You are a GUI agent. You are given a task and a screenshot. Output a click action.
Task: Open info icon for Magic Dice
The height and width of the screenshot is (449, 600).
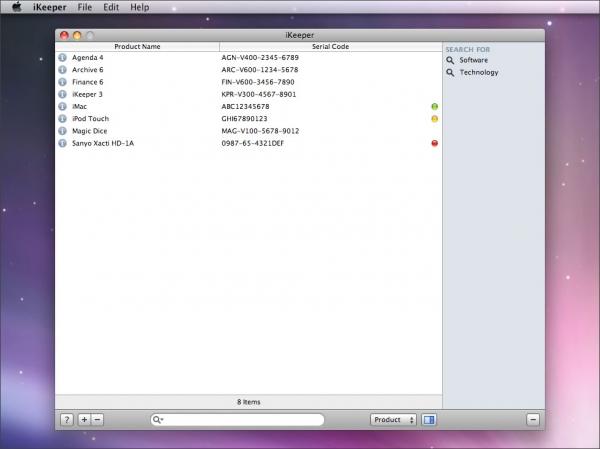point(62,131)
